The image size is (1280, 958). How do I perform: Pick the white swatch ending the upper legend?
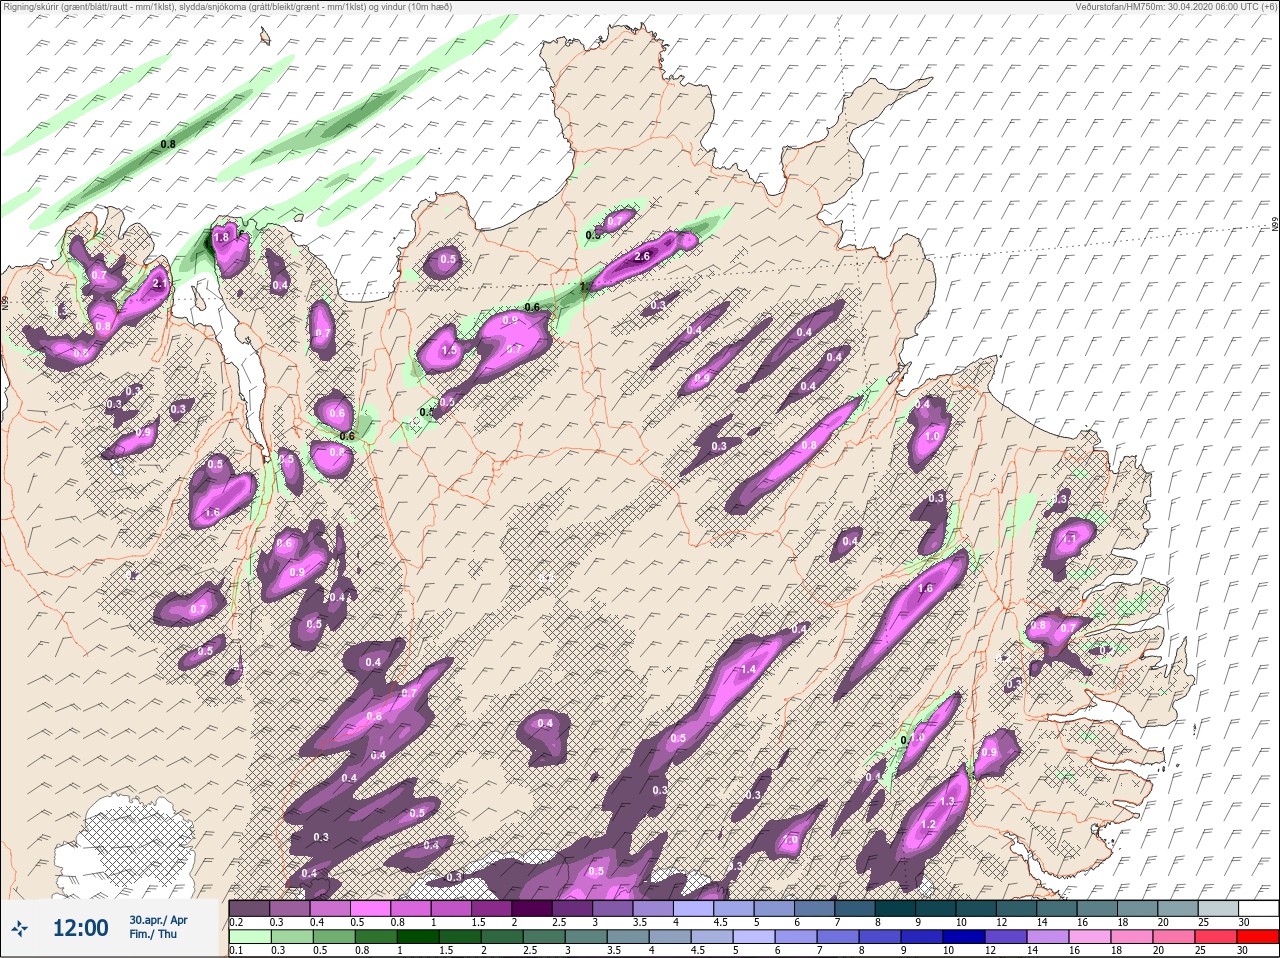pos(1258,908)
